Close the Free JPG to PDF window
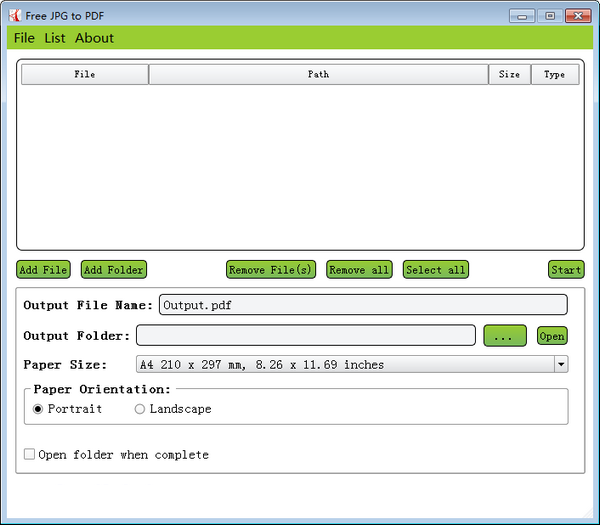Viewport: 600px width, 525px height. [578, 16]
